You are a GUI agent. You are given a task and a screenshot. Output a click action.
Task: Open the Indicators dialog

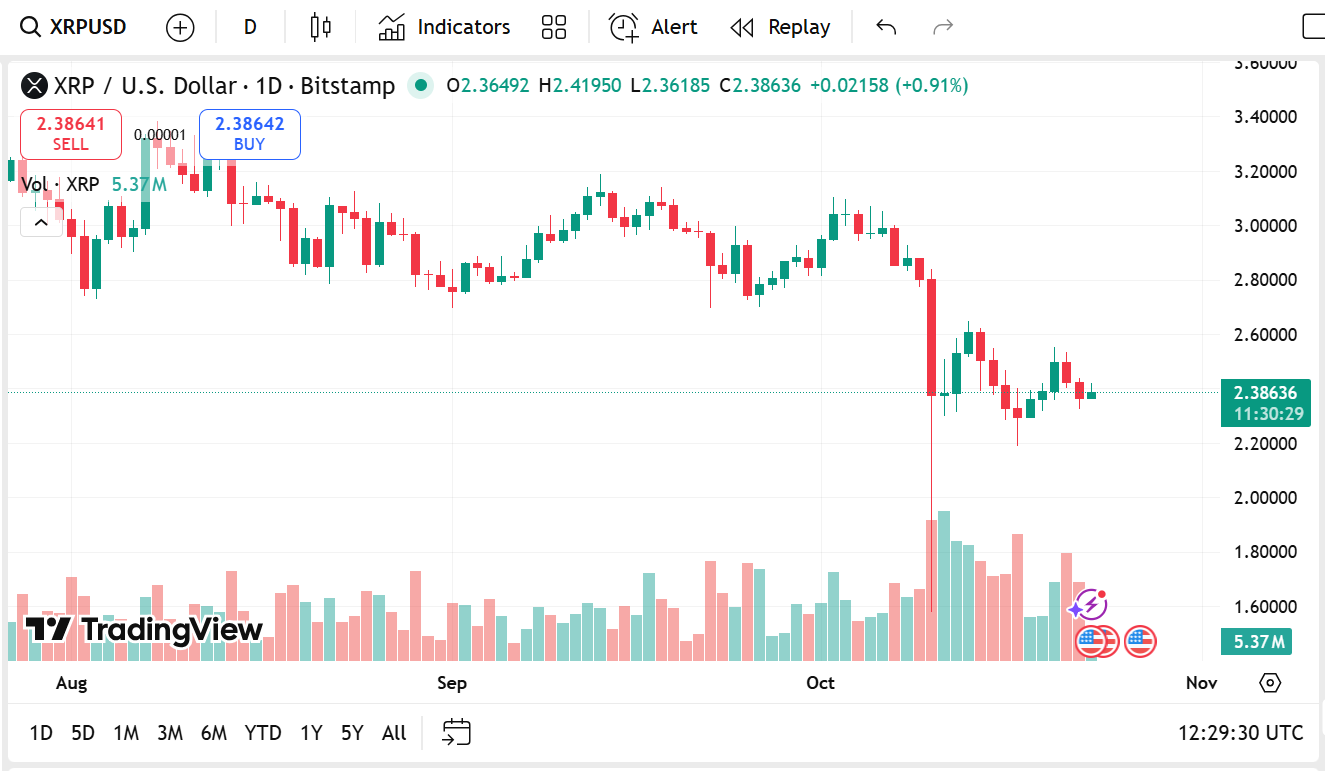[444, 27]
